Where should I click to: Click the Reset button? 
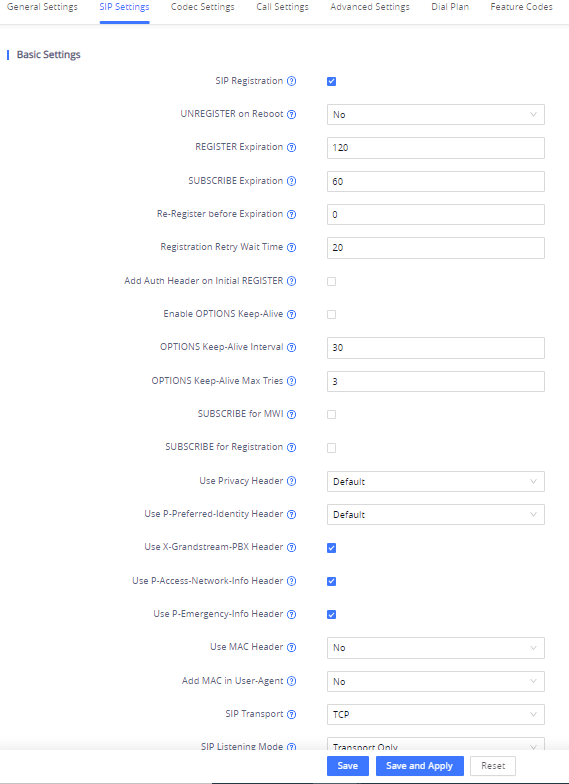click(493, 766)
